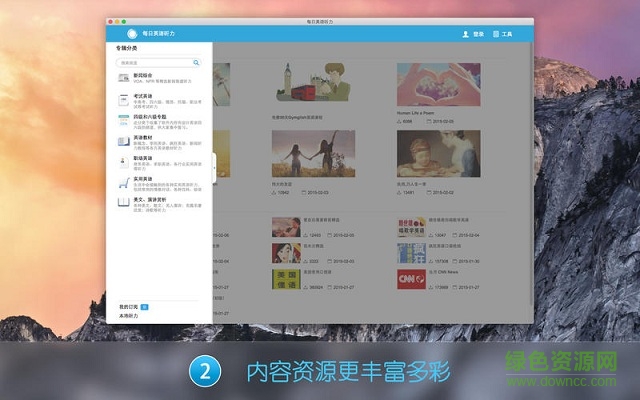Click the app logo in the blue header

132,34
